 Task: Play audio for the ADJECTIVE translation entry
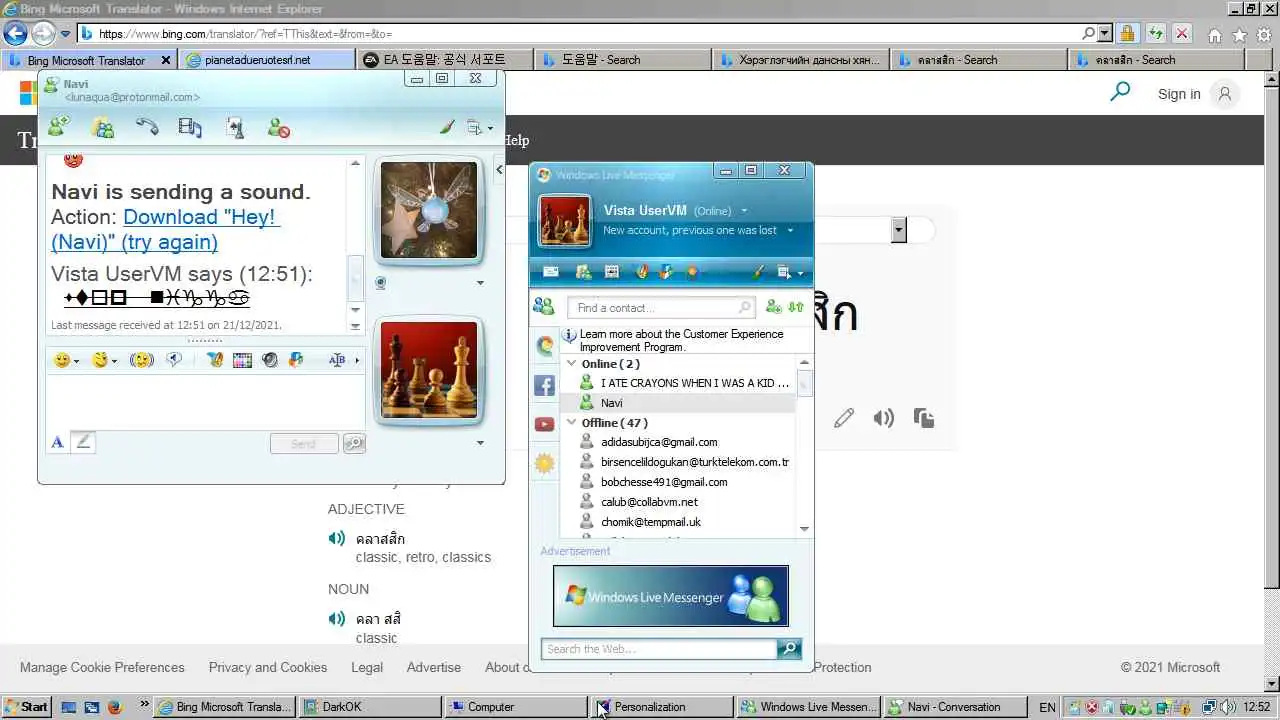(337, 539)
